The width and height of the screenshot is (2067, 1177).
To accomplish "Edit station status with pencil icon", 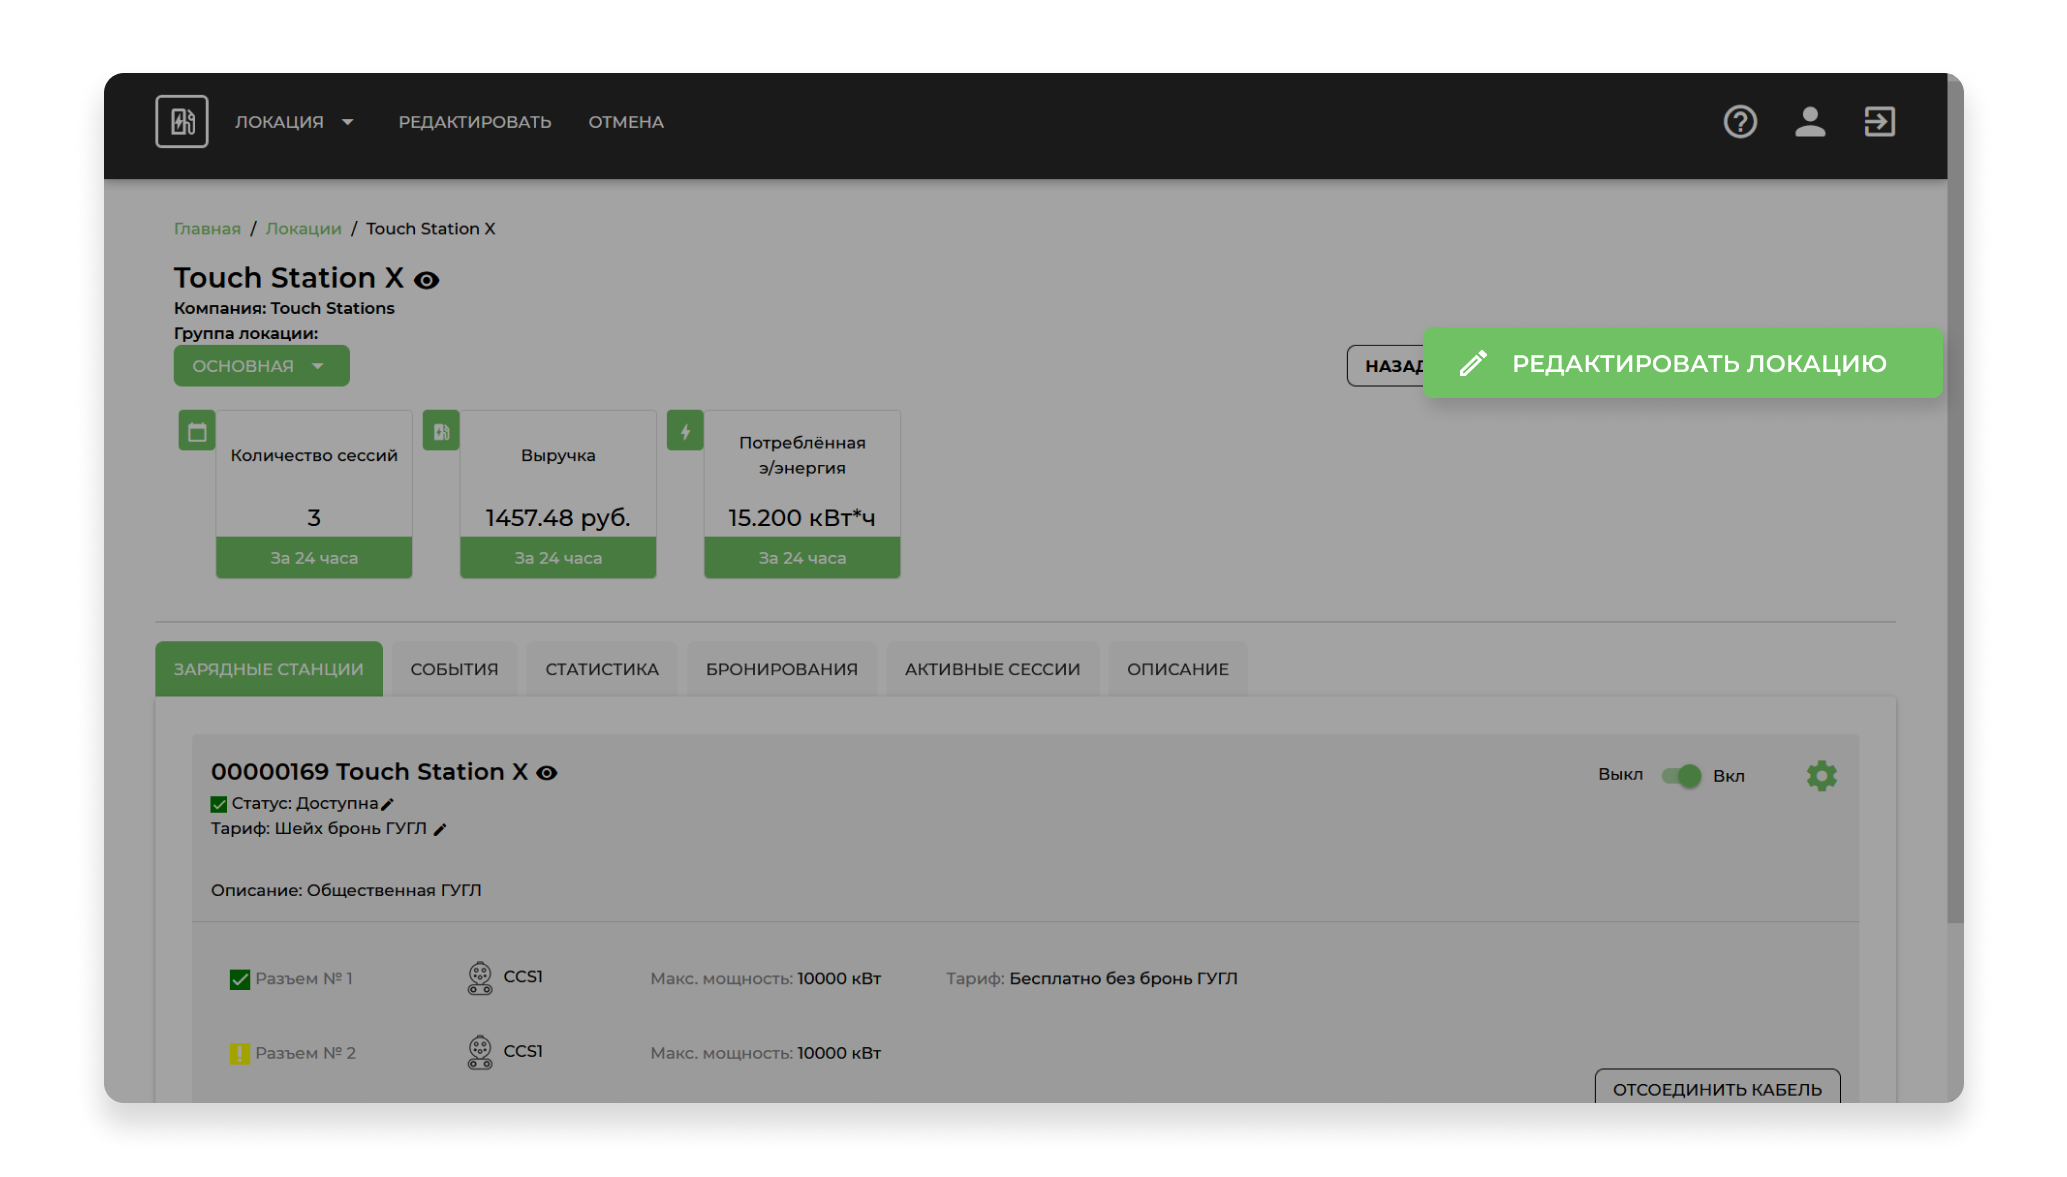I will point(388,804).
